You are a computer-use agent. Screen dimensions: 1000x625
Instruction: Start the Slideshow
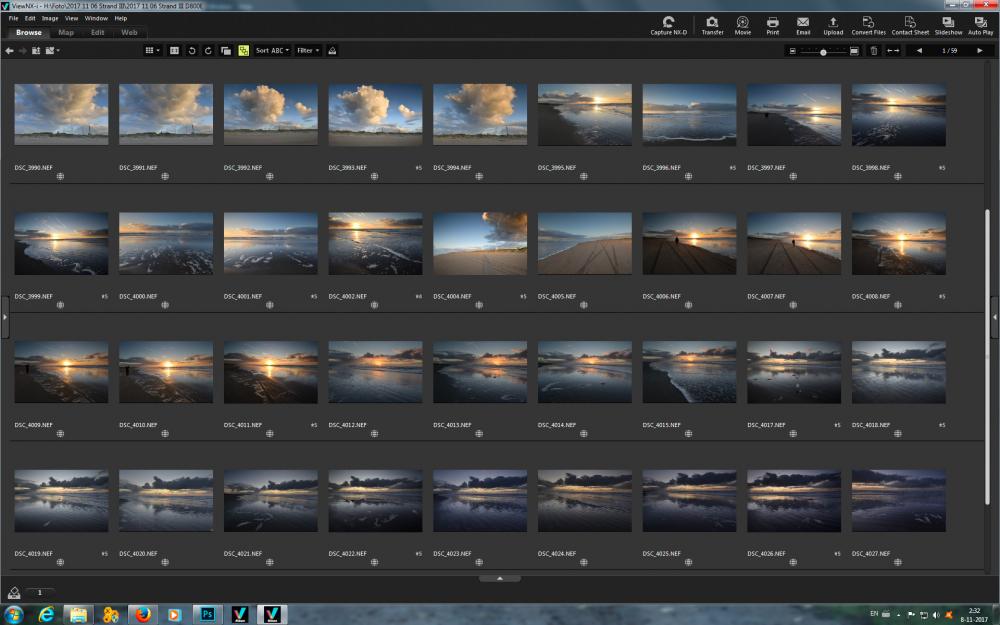tap(948, 26)
